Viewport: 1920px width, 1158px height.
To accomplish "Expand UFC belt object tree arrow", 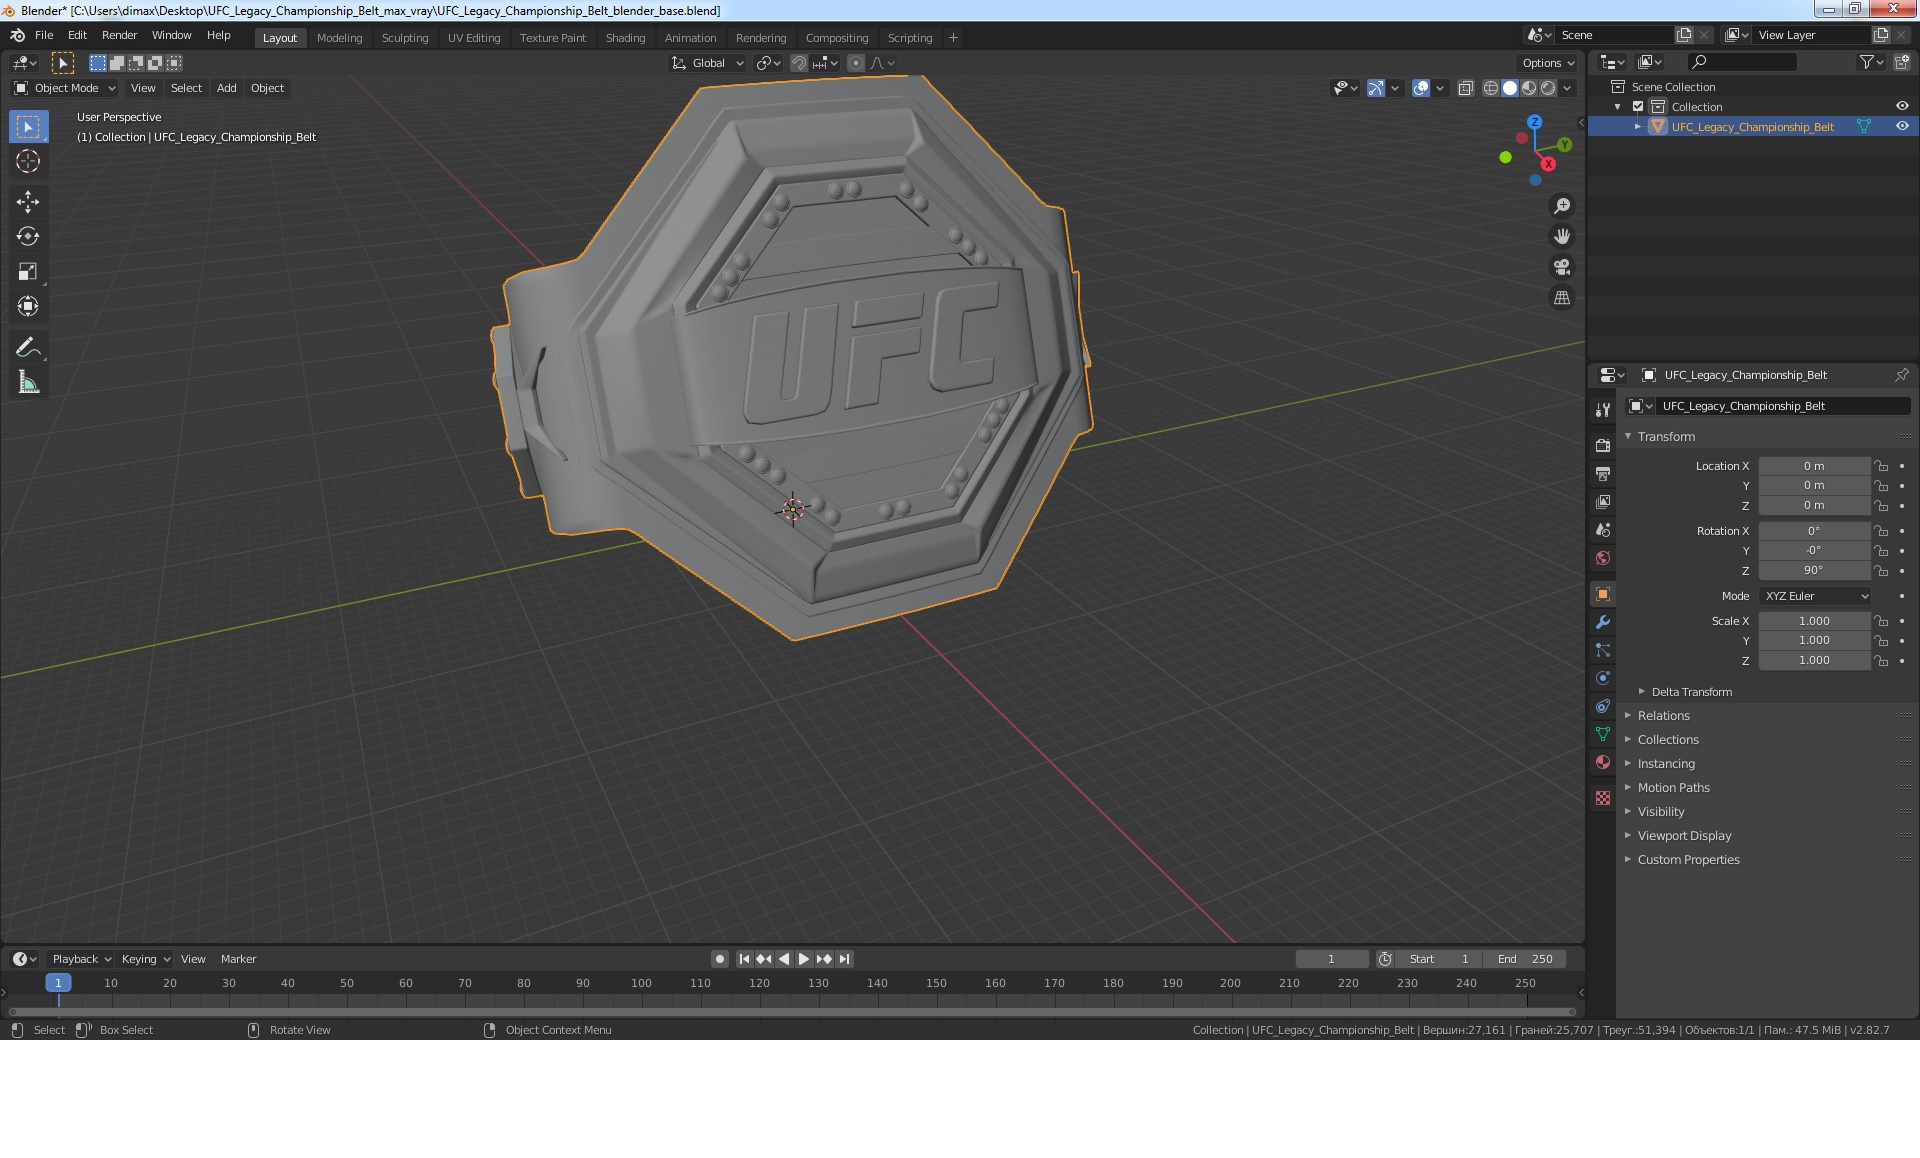I will (x=1638, y=127).
